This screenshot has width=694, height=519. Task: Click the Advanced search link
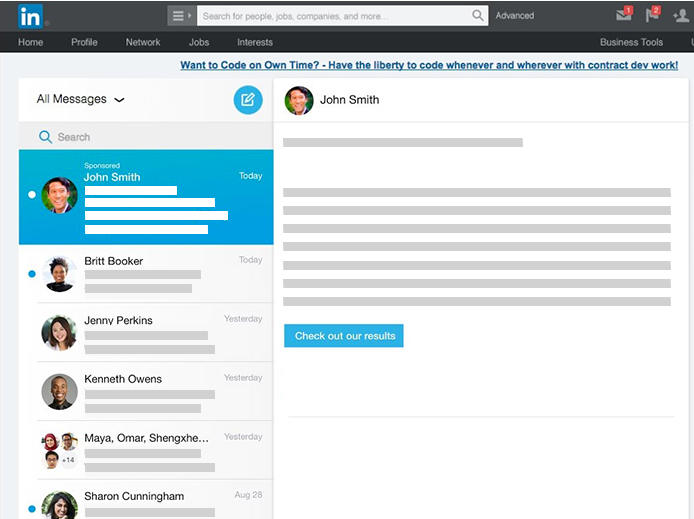coord(515,16)
